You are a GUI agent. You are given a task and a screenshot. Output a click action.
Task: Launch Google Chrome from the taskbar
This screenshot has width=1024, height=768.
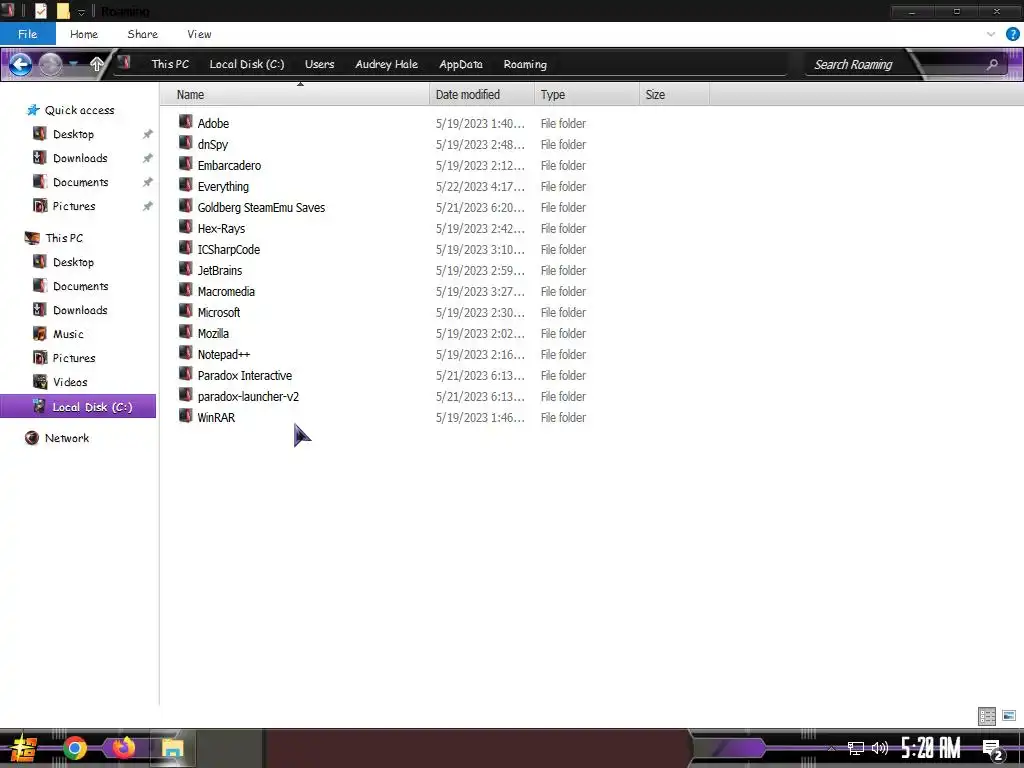point(75,748)
